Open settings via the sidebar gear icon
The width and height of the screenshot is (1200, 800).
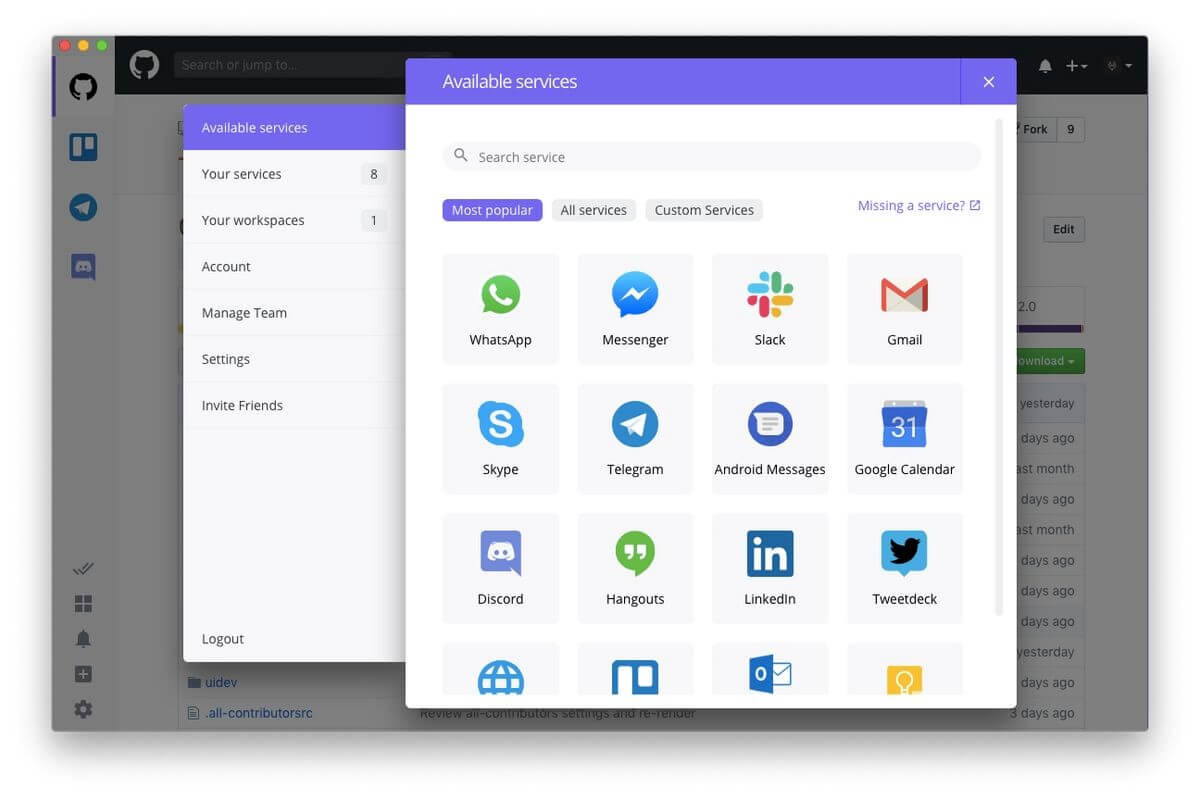[x=83, y=708]
